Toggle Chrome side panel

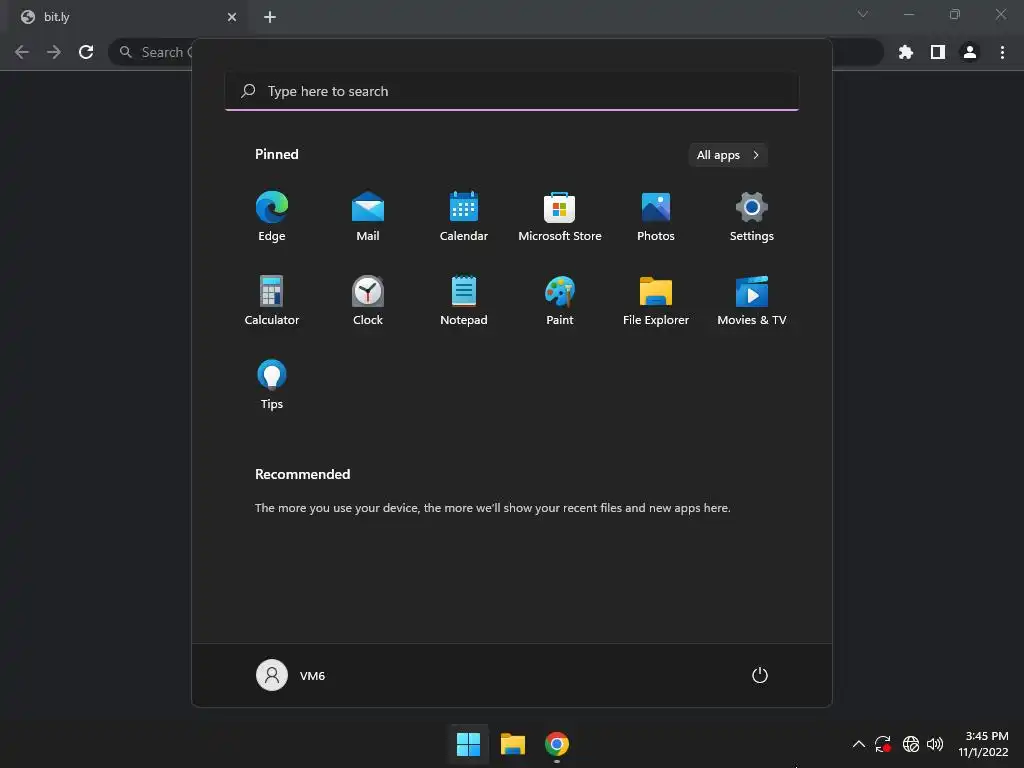[x=938, y=52]
